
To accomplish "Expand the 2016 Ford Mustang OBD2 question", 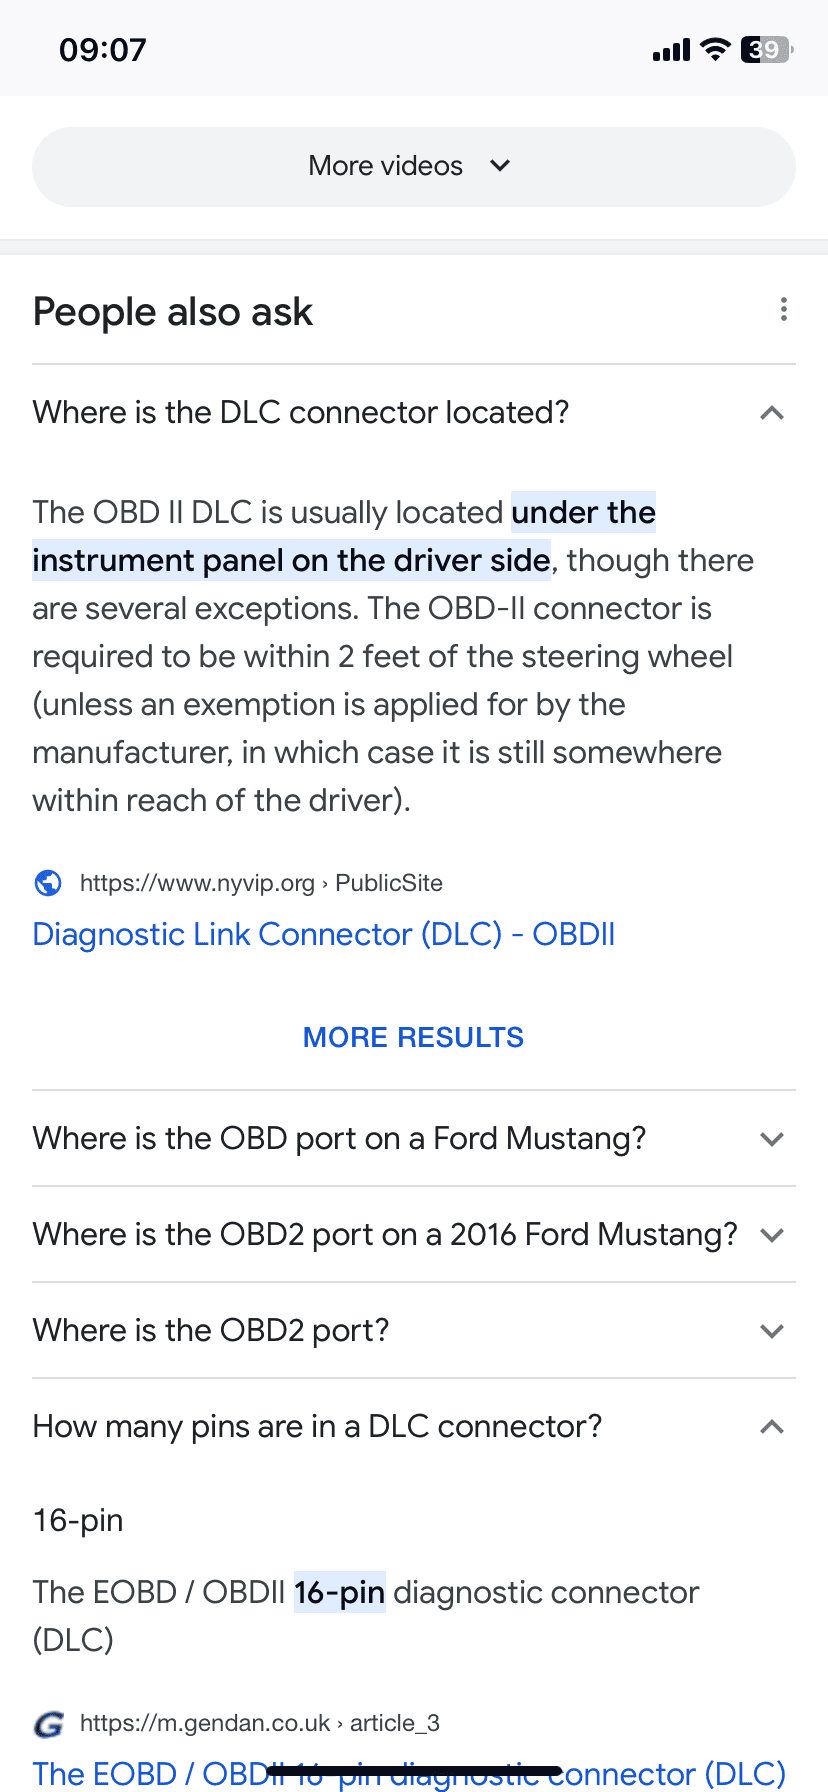I will click(x=414, y=1234).
